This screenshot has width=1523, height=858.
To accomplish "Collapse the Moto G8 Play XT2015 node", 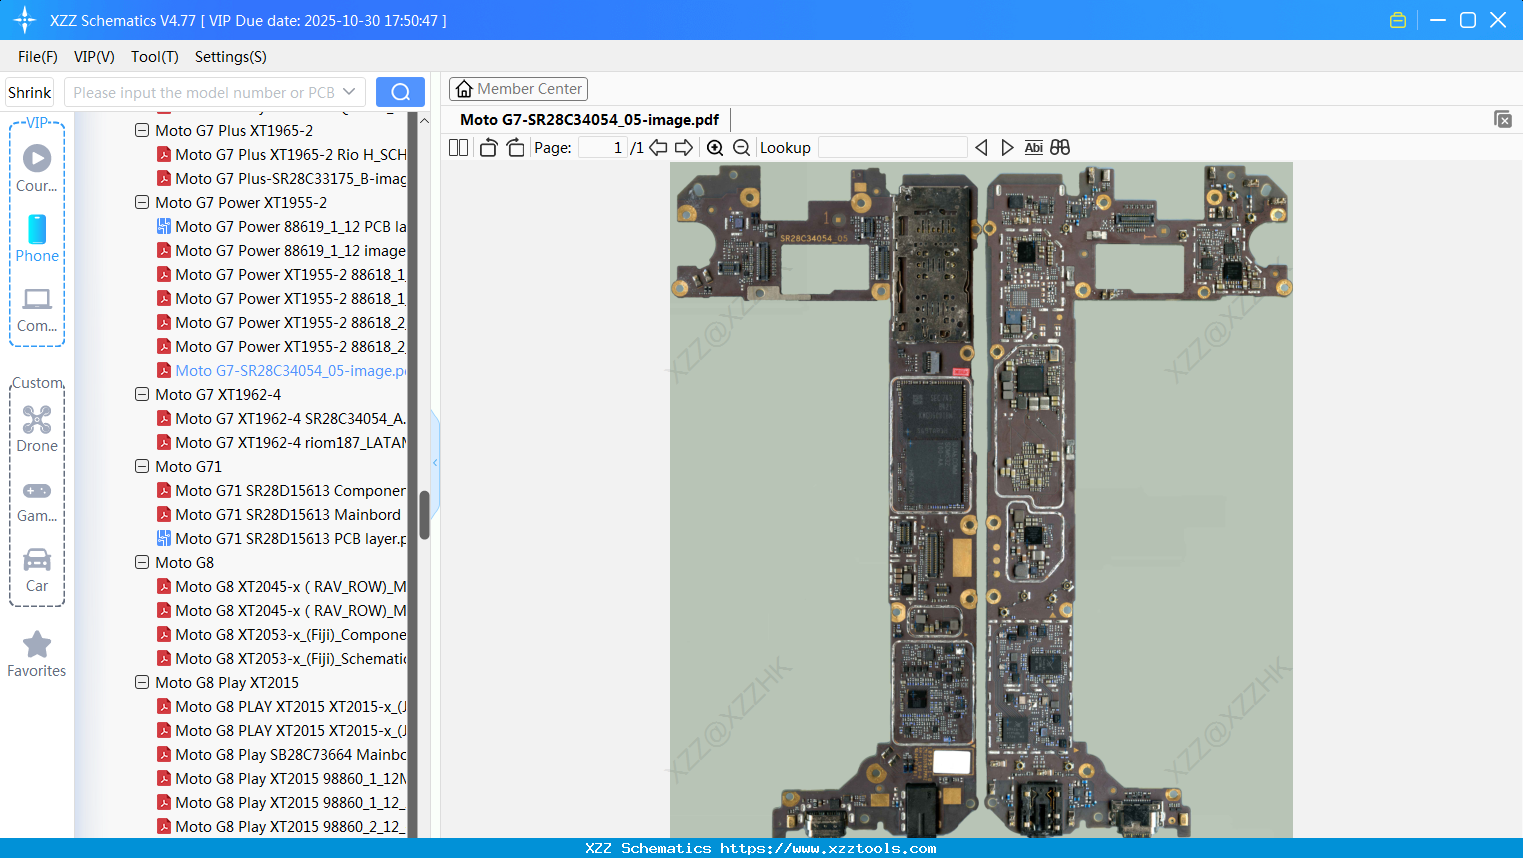I will [x=142, y=682].
